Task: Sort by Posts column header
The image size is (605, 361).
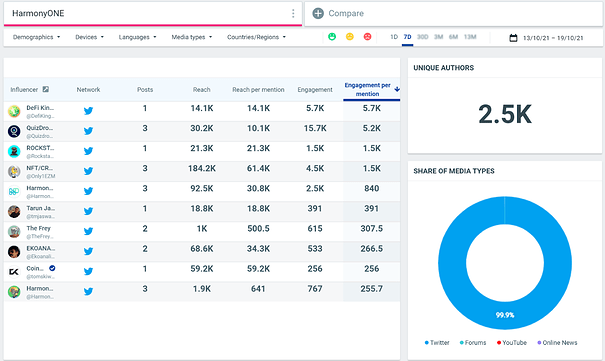Action: tap(145, 89)
